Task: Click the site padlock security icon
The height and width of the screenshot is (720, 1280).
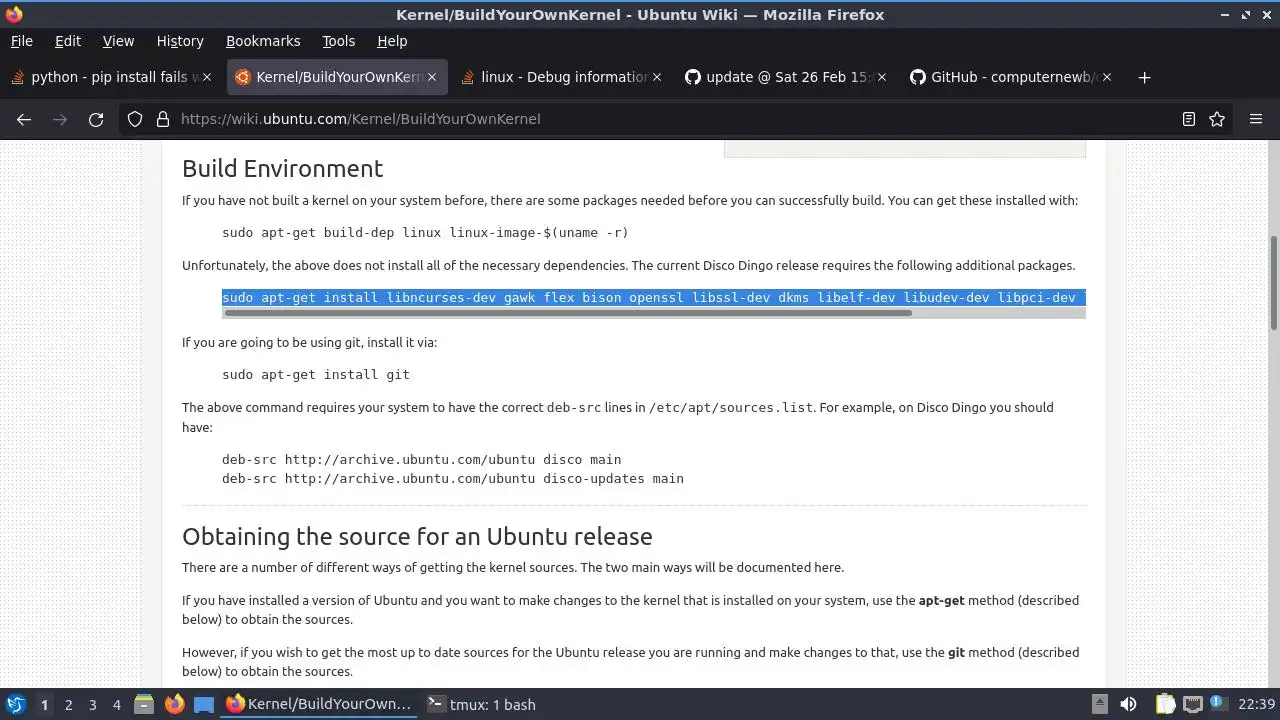Action: point(162,119)
